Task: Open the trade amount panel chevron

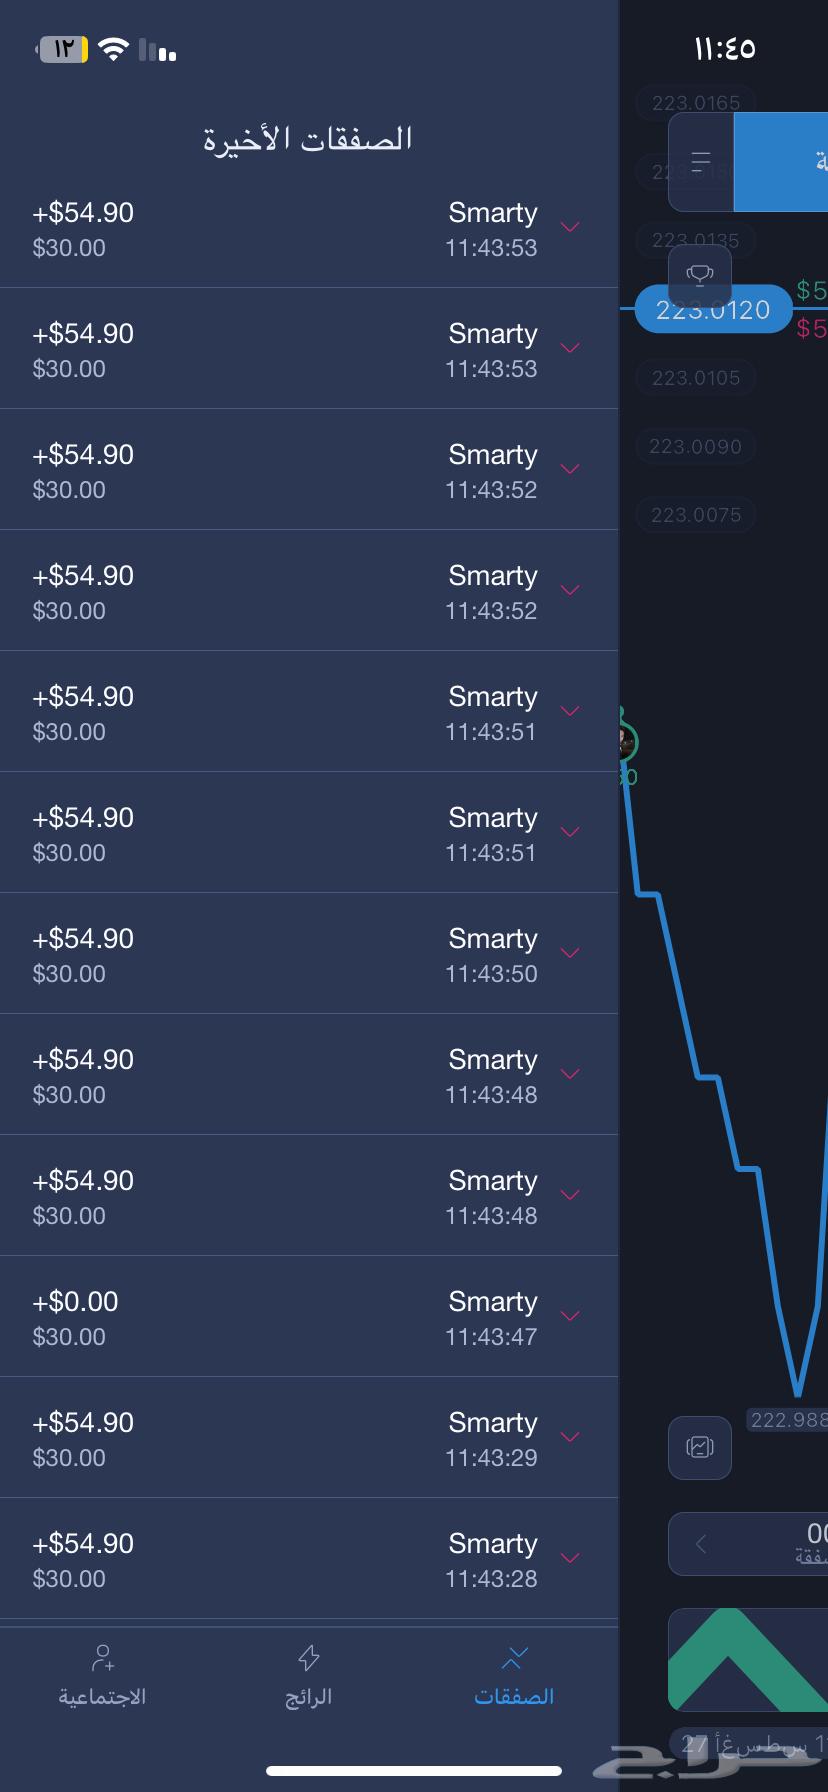Action: (x=701, y=1544)
